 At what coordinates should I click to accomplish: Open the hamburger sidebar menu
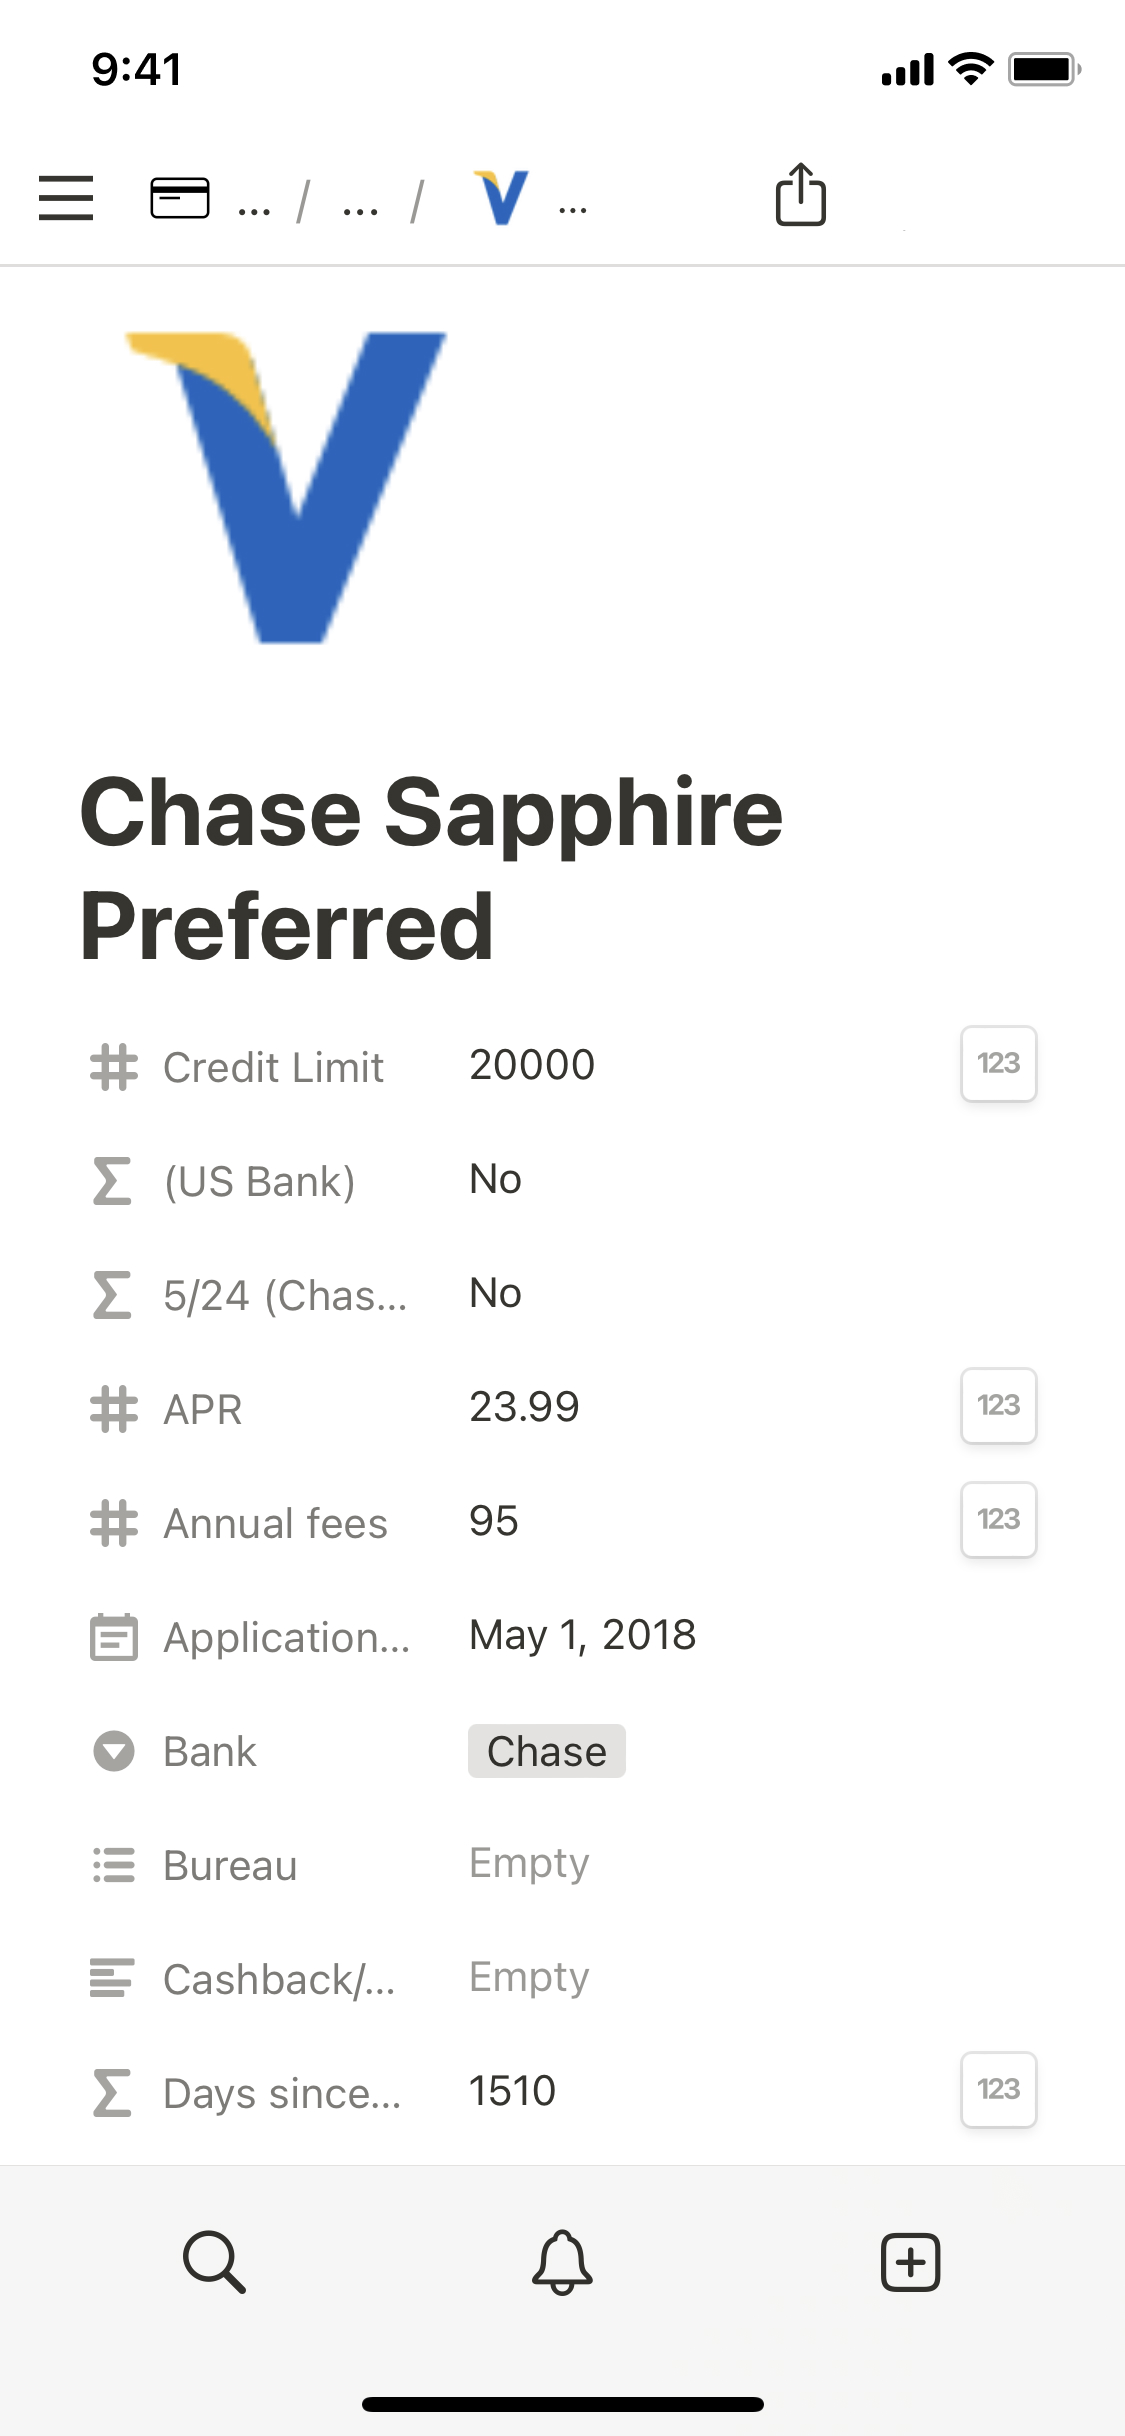(66, 197)
